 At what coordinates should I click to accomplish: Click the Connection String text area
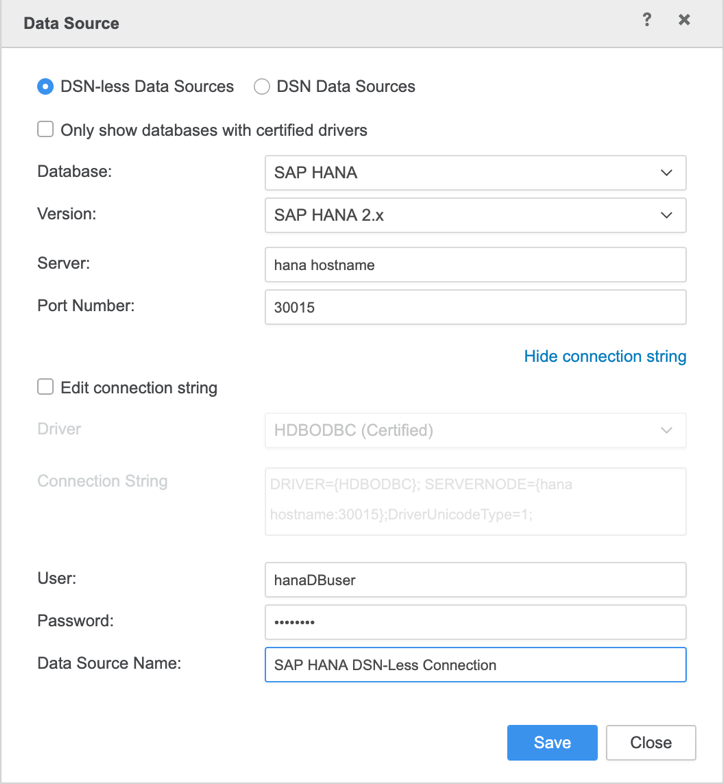click(x=475, y=501)
